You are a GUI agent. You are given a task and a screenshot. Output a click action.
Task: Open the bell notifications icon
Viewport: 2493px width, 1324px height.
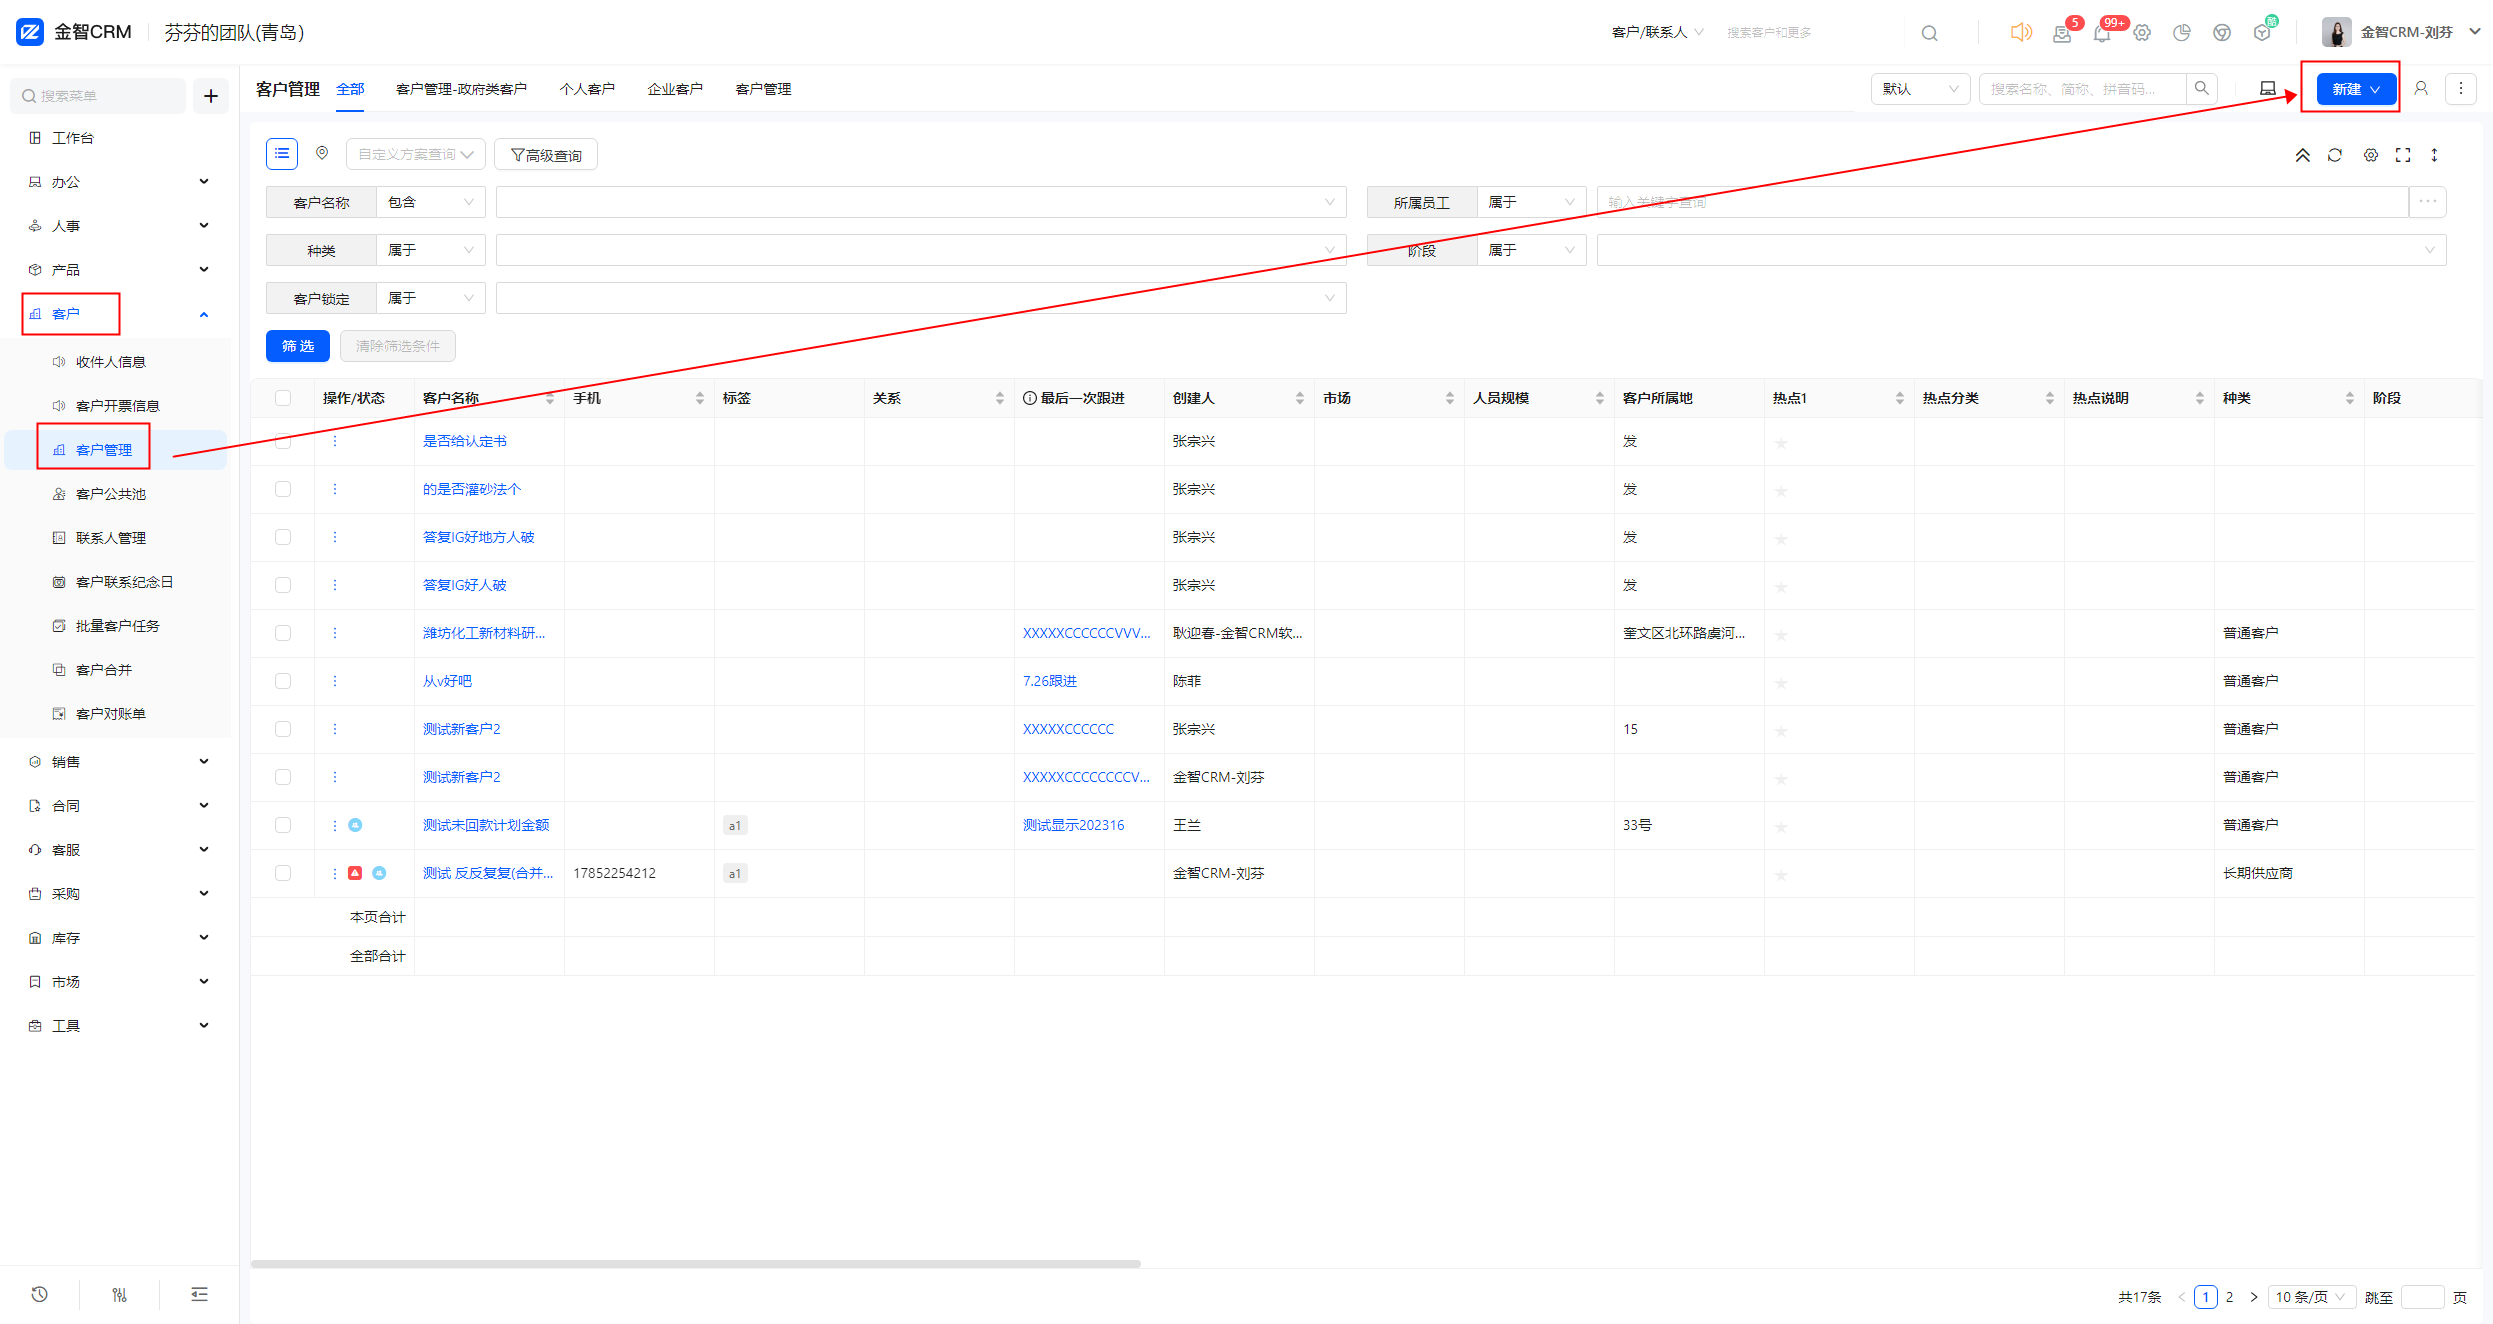(x=2101, y=33)
